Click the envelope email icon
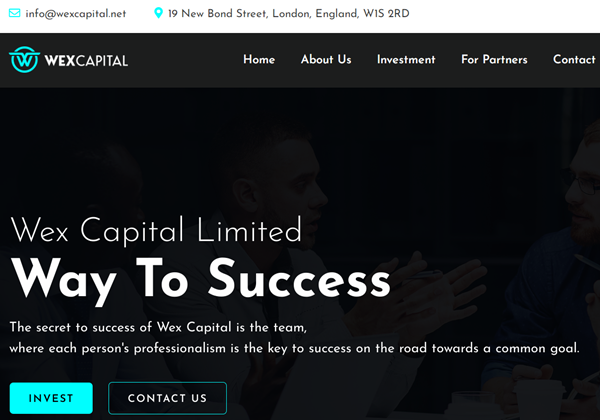This screenshot has height=420, width=600. click(15, 13)
